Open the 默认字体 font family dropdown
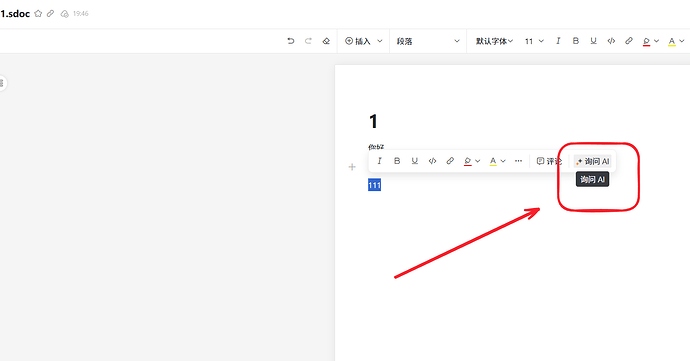690x361 pixels. 494,41
